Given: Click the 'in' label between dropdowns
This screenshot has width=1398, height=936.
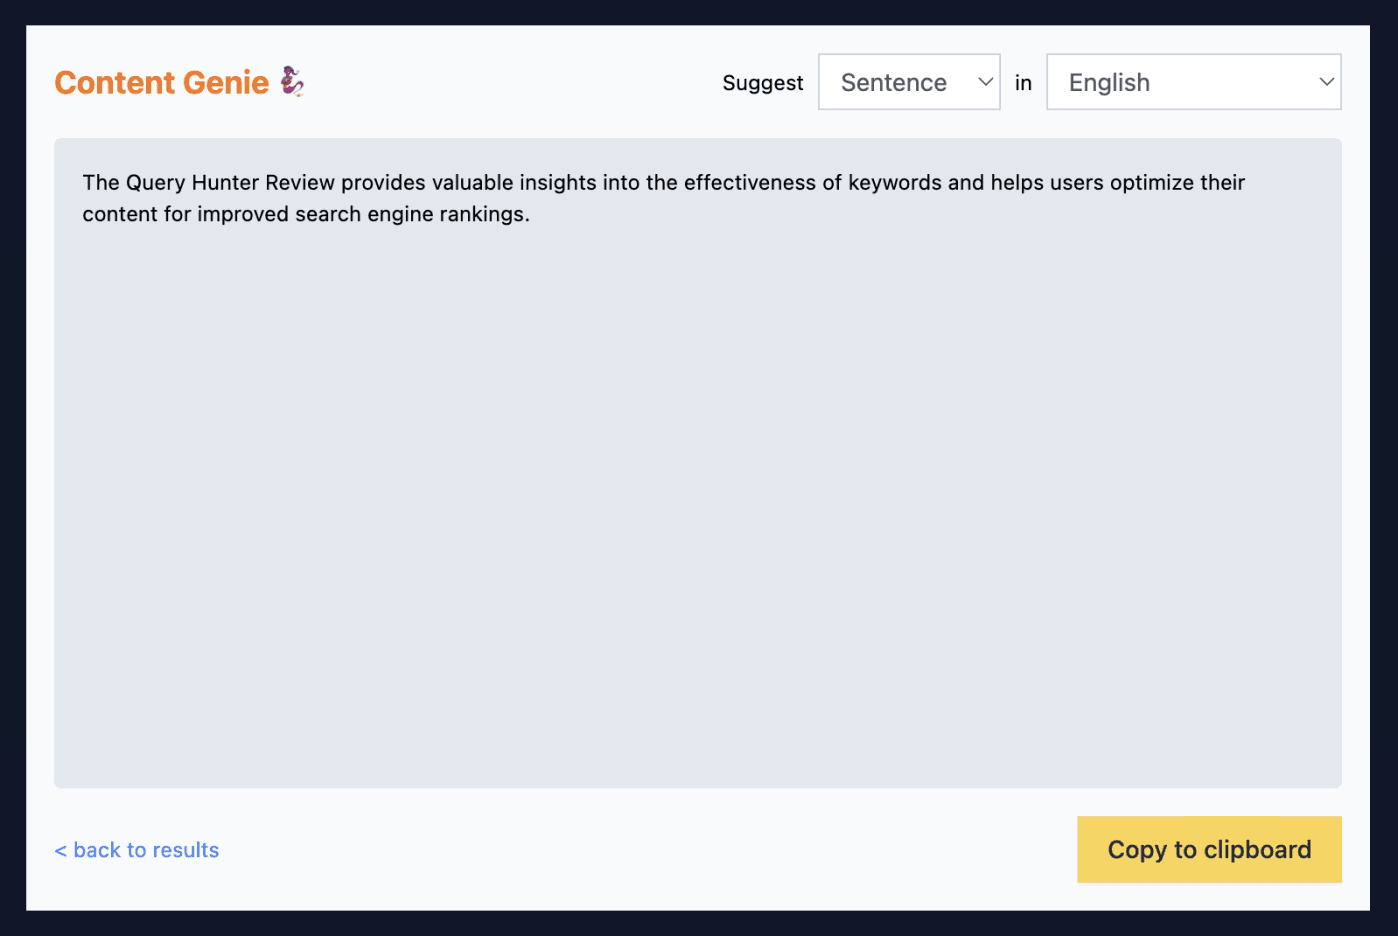Looking at the screenshot, I should (1023, 82).
